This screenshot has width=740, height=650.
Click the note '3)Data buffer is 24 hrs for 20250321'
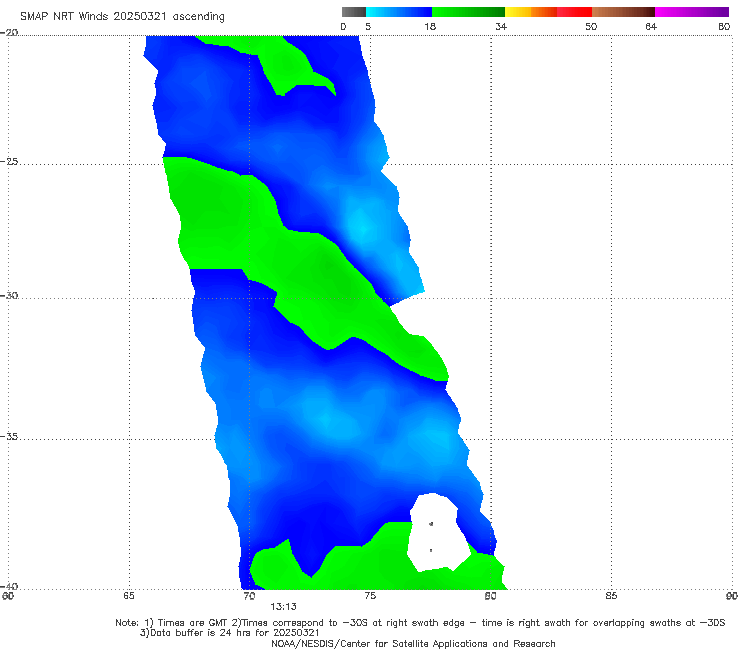pyautogui.click(x=230, y=633)
